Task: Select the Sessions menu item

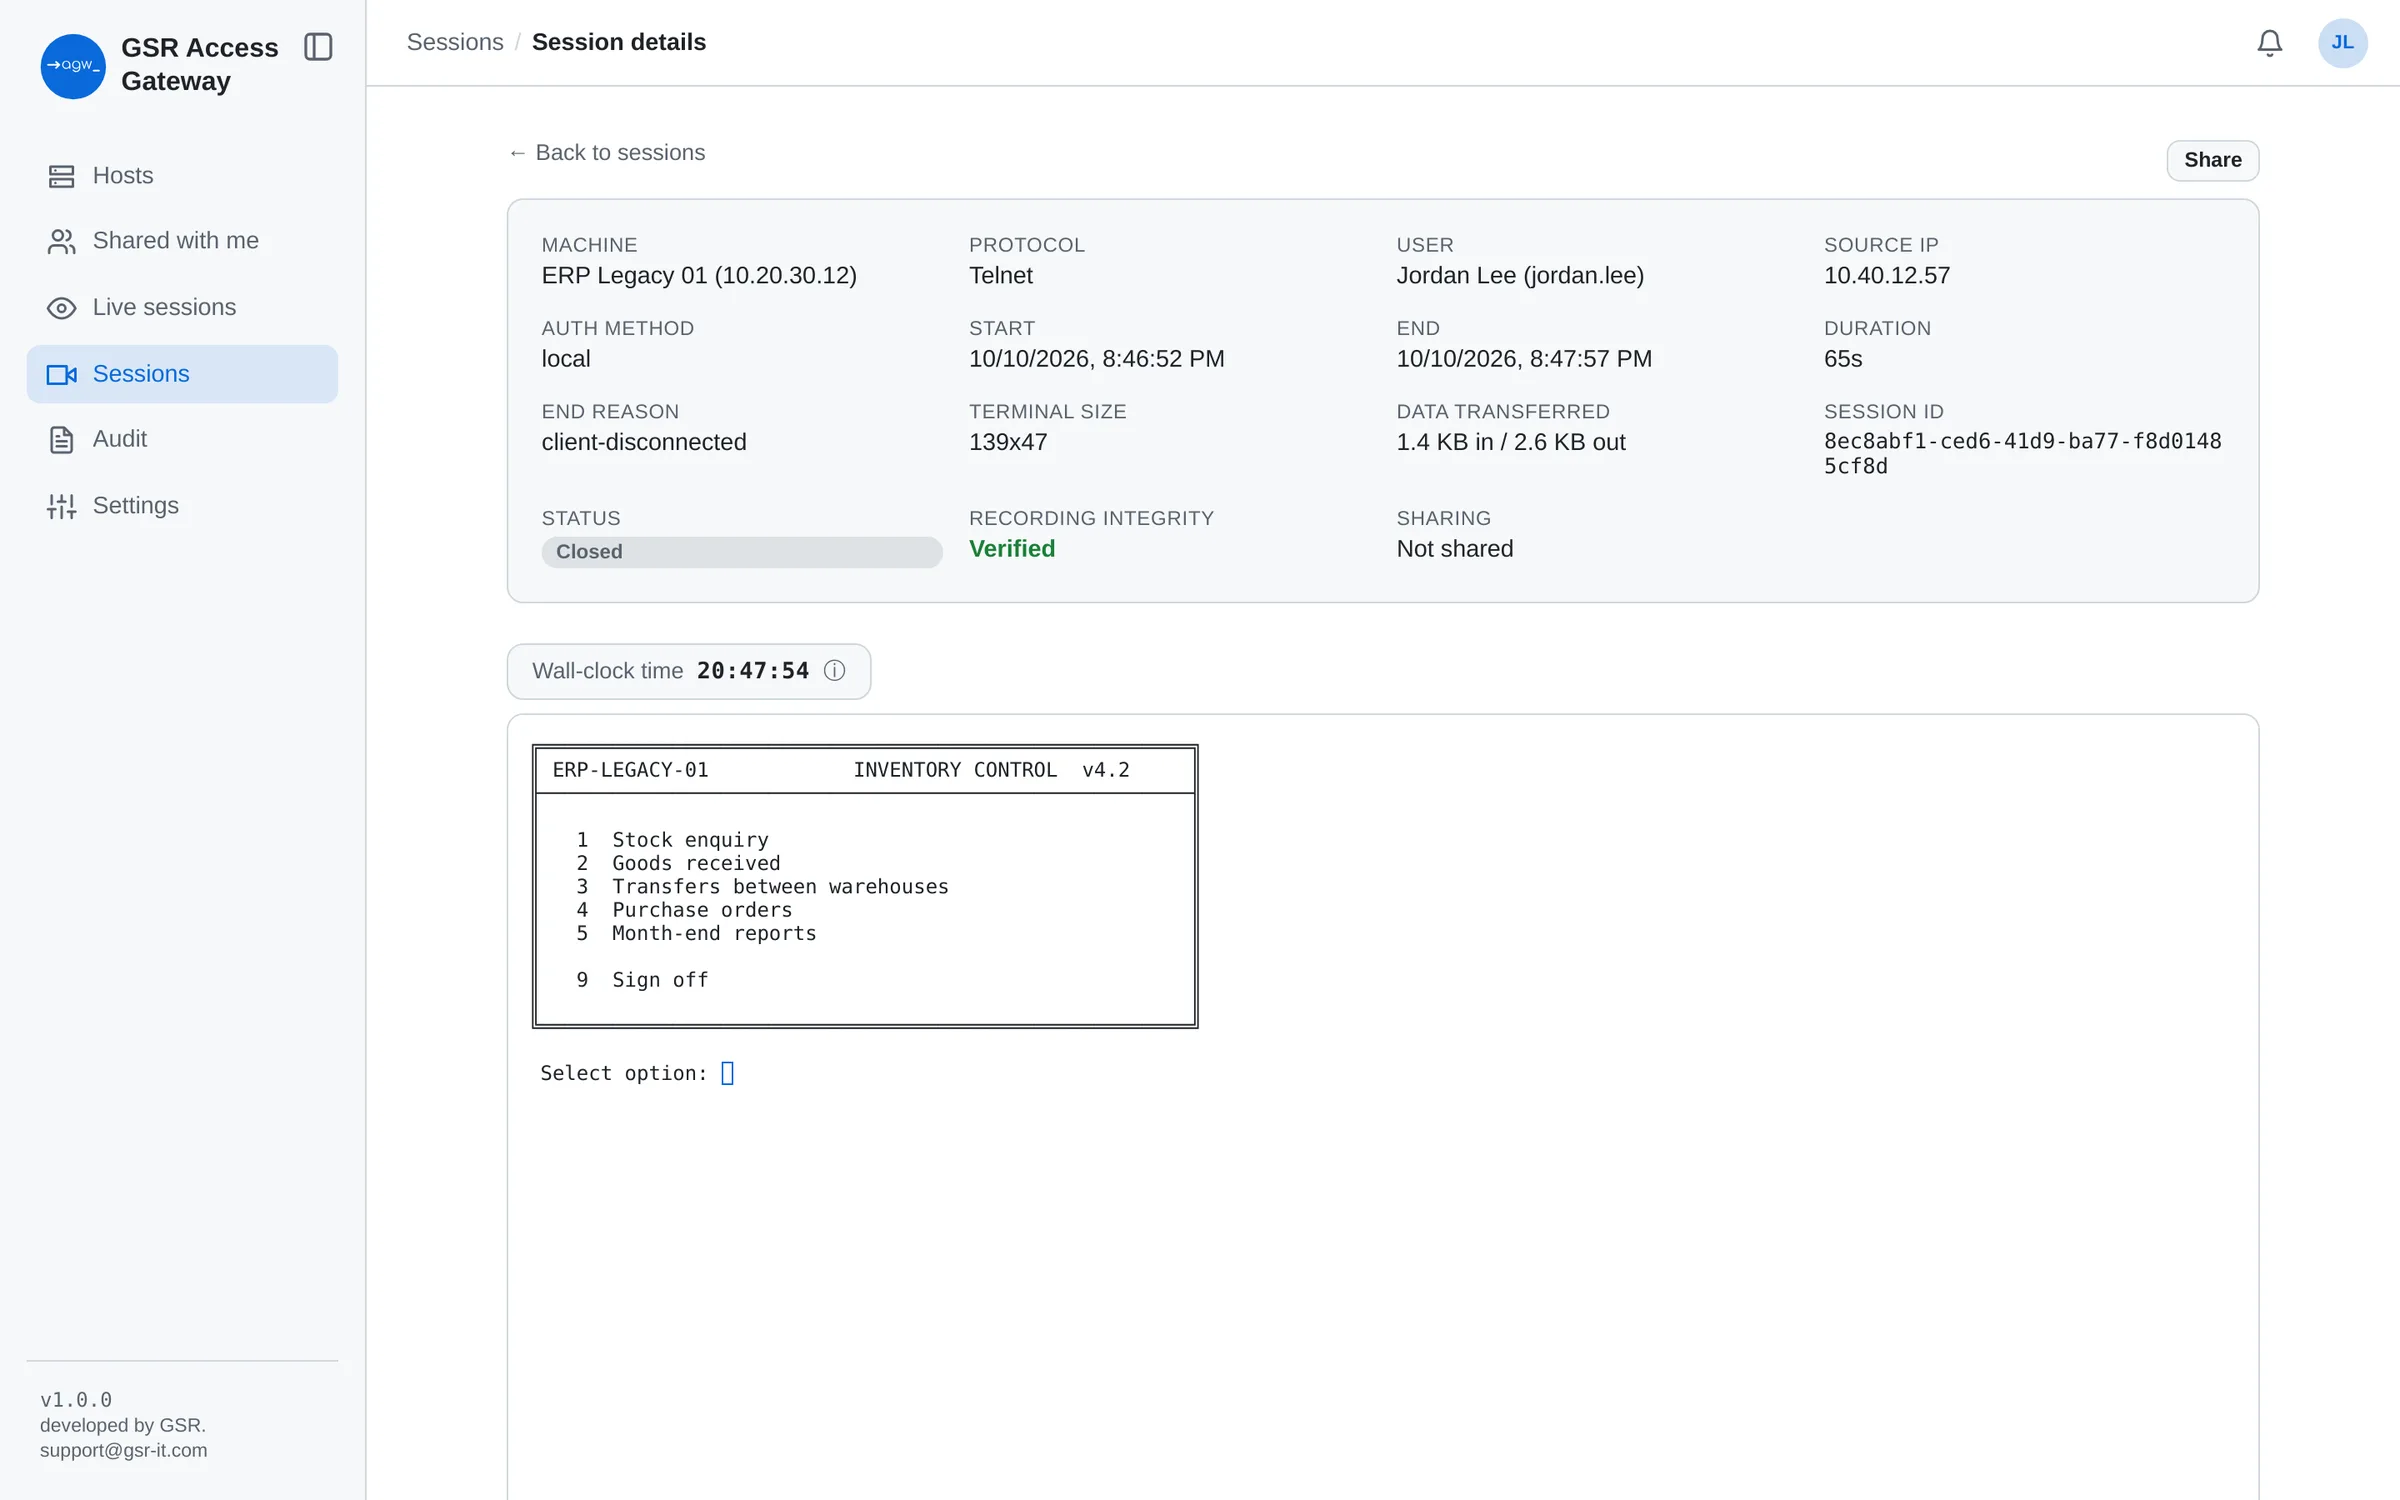Action: click(182, 374)
